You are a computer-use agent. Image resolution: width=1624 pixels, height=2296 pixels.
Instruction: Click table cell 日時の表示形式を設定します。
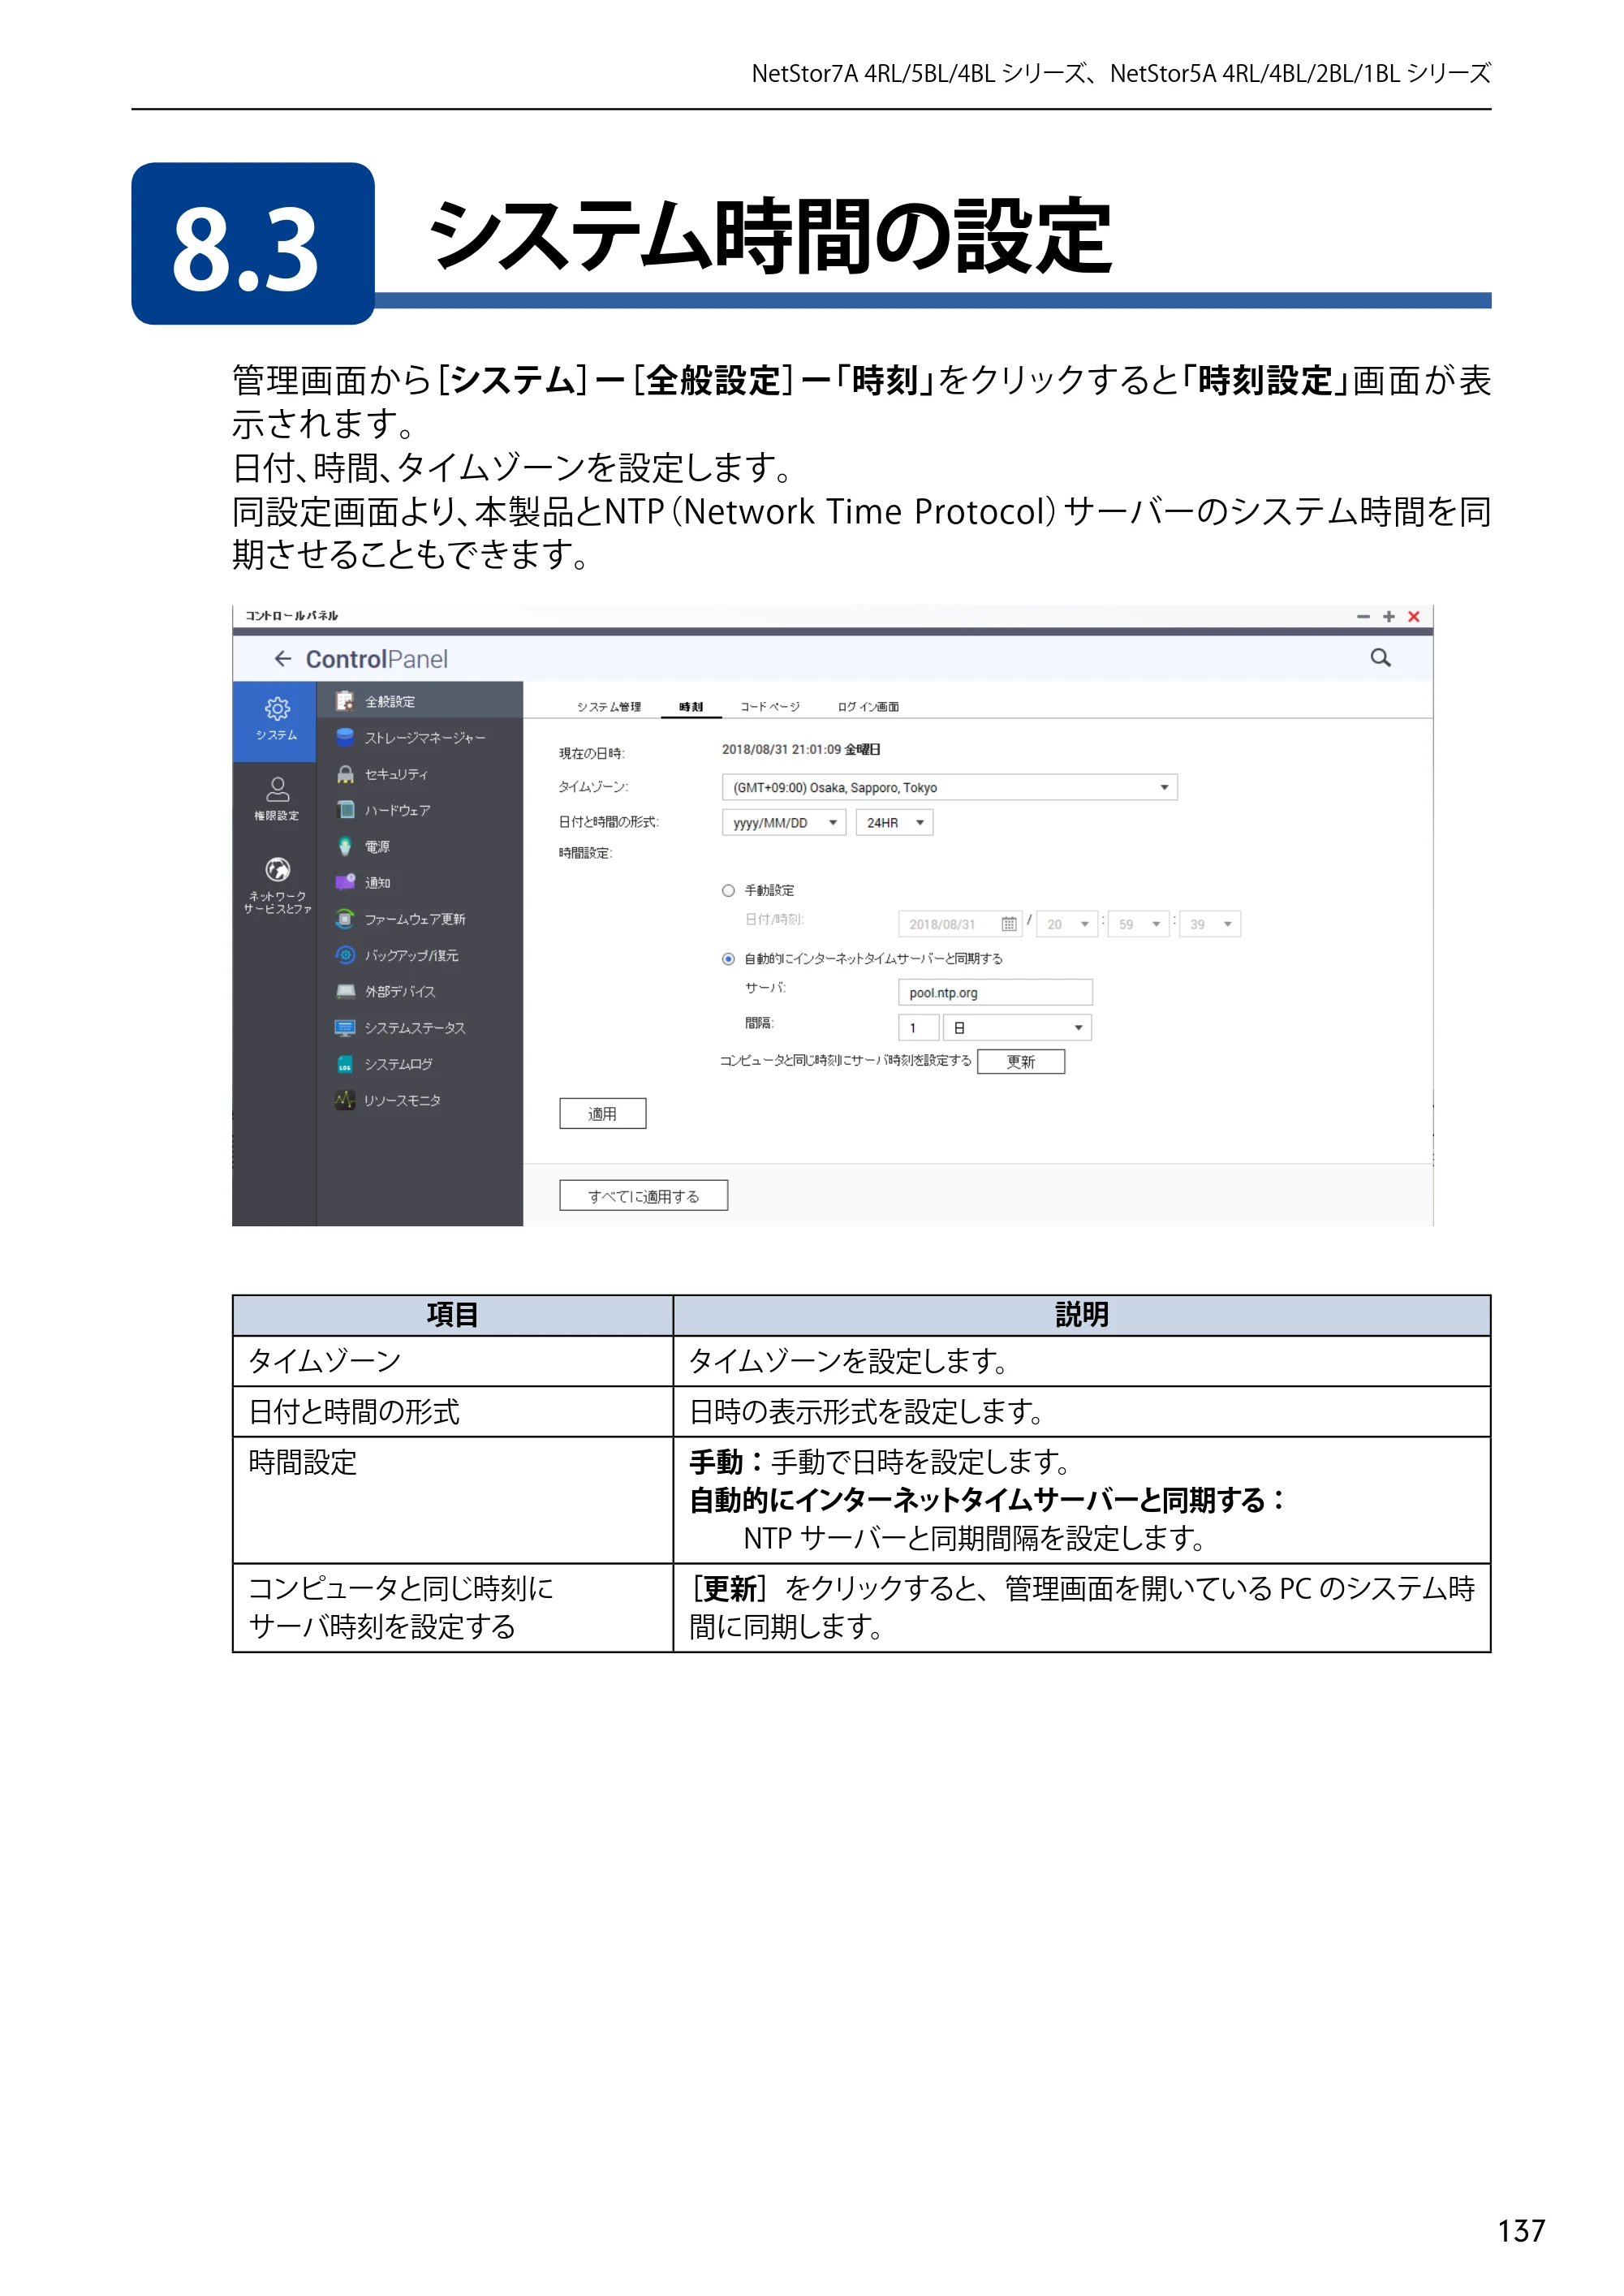pyautogui.click(x=1082, y=1411)
